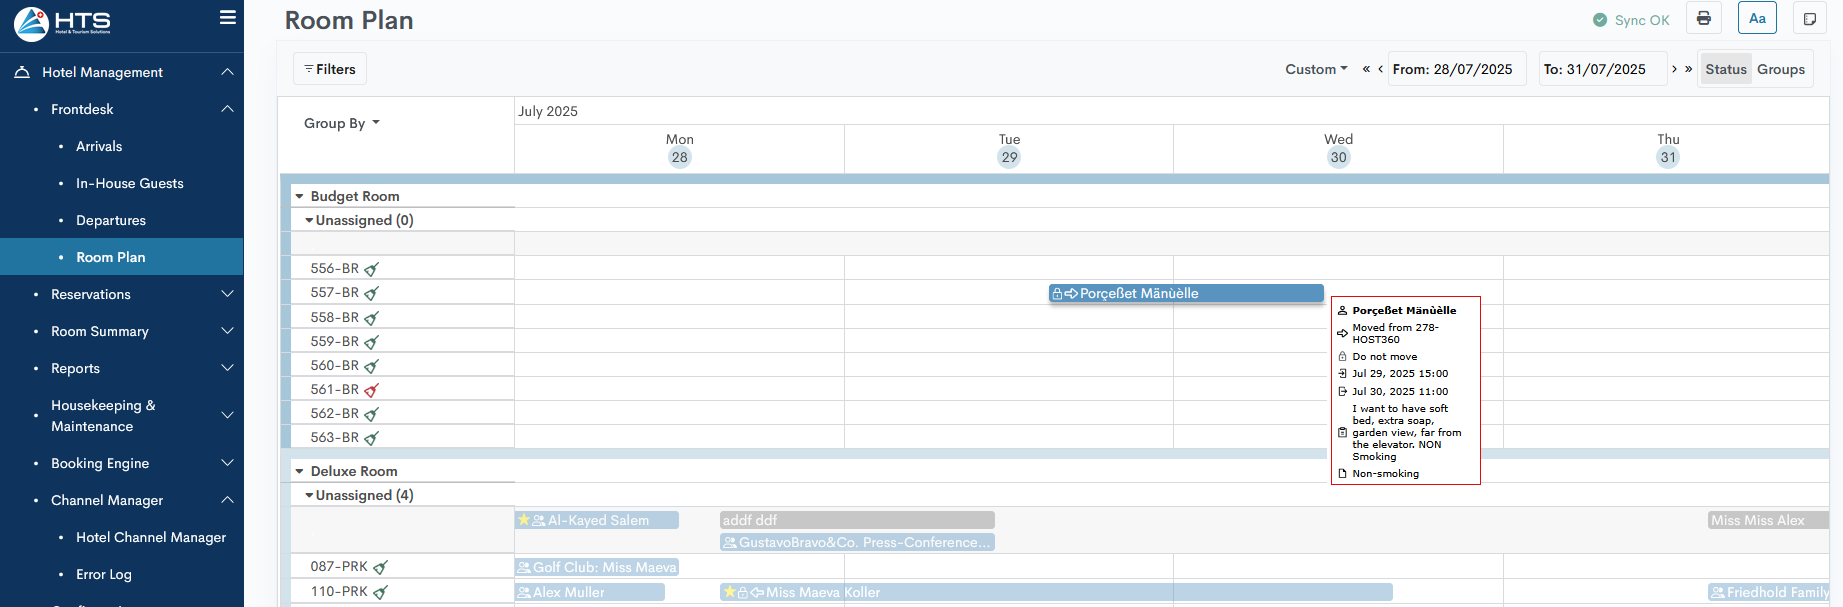
Task: Select the Porçeßet Mänùèlle reservation bar
Action: 1185,293
